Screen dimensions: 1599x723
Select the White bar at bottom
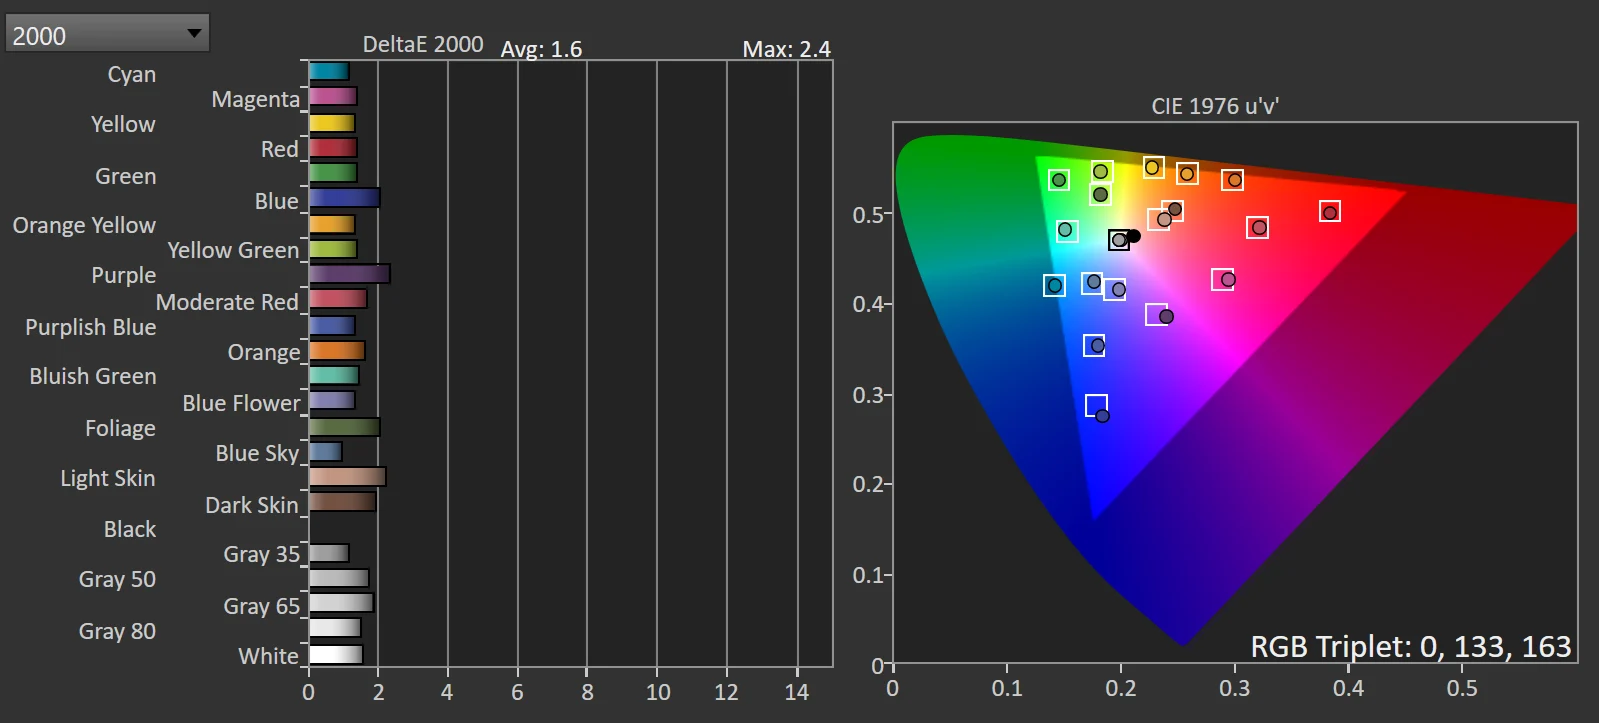pyautogui.click(x=335, y=655)
